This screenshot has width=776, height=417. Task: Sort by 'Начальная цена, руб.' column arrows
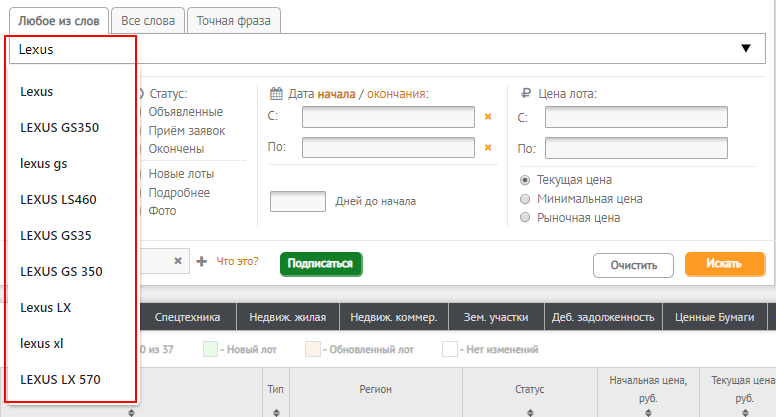648,412
